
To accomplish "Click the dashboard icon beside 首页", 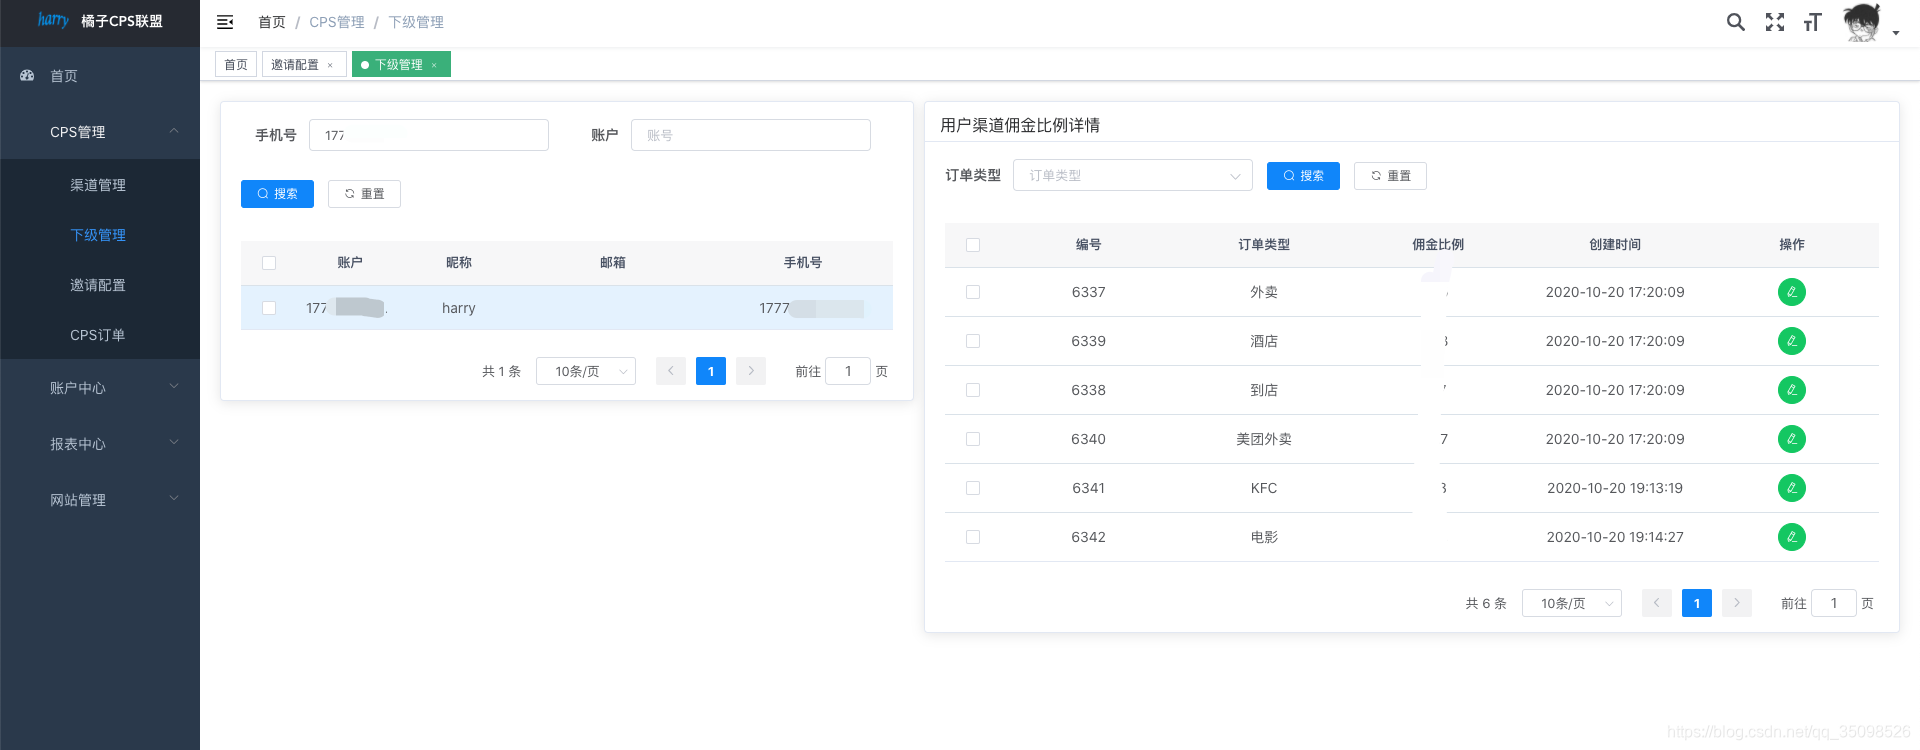I will pos(28,76).
